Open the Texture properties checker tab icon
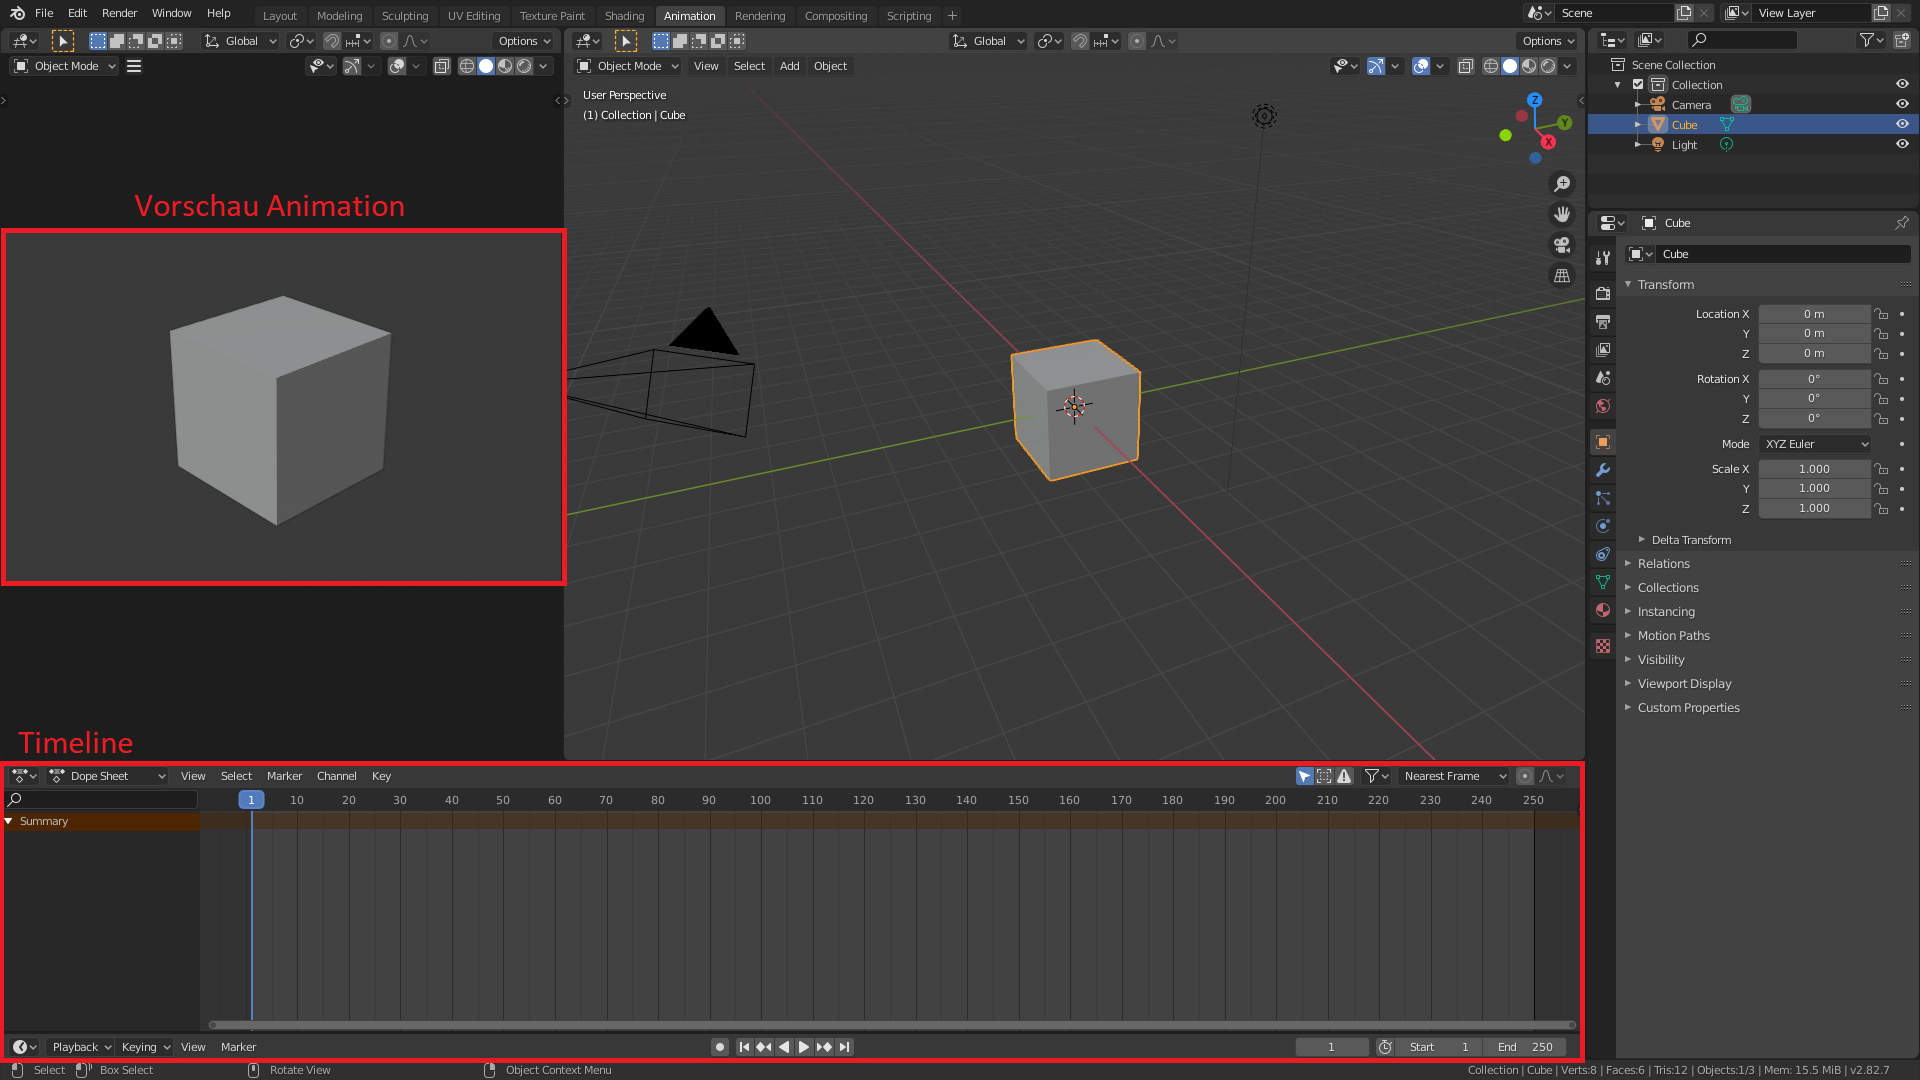The image size is (1920, 1080). 1603,646
